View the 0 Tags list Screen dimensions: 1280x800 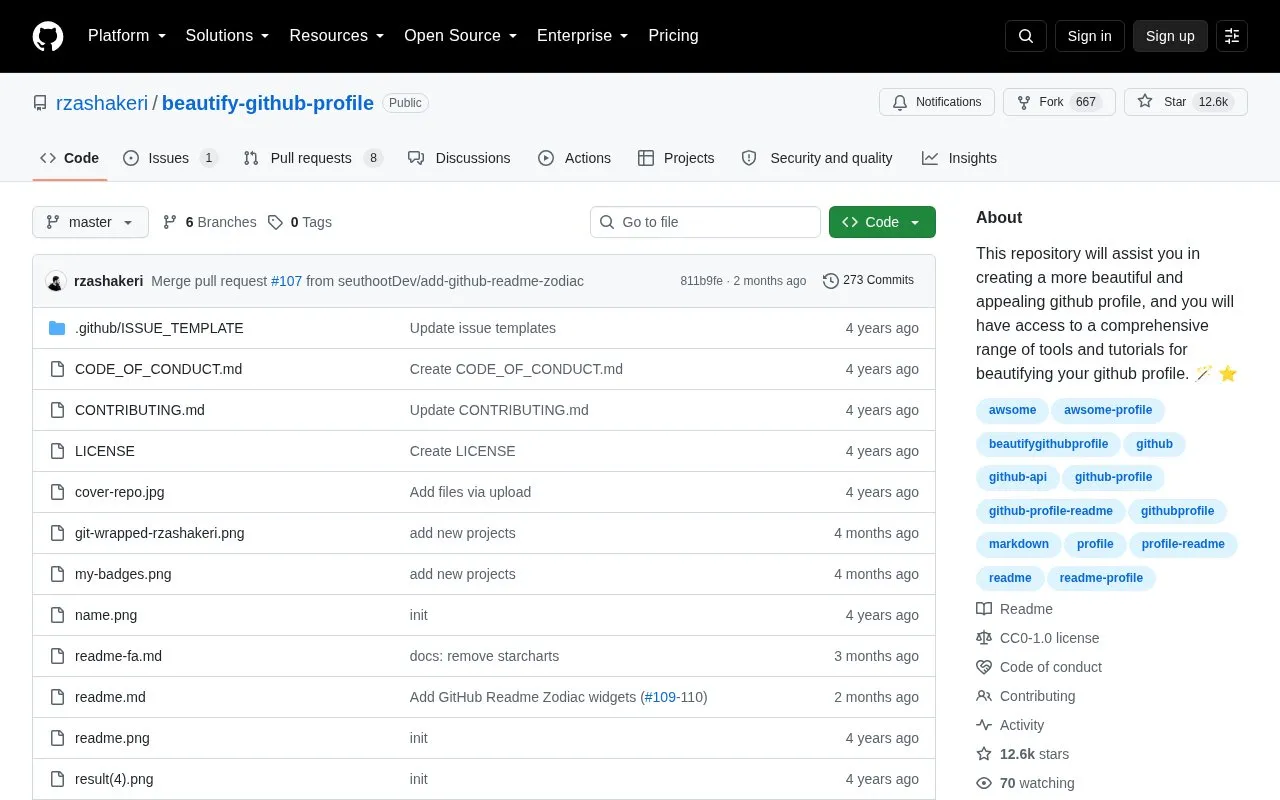tap(300, 222)
